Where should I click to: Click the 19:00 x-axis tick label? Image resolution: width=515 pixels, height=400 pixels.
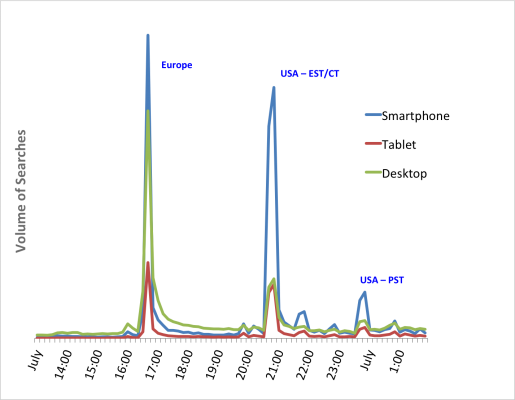click(215, 364)
